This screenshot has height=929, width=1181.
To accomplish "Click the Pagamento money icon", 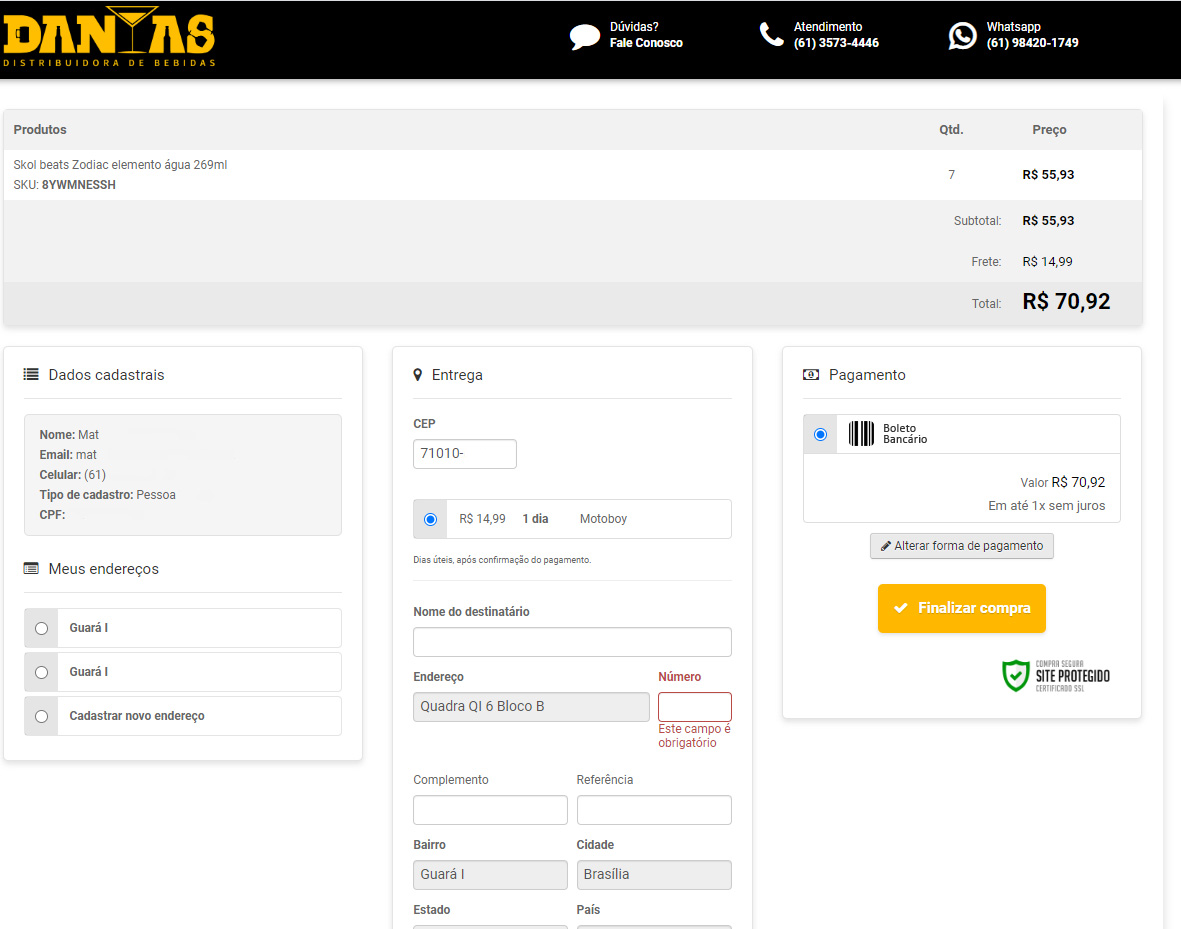I will click(x=811, y=375).
